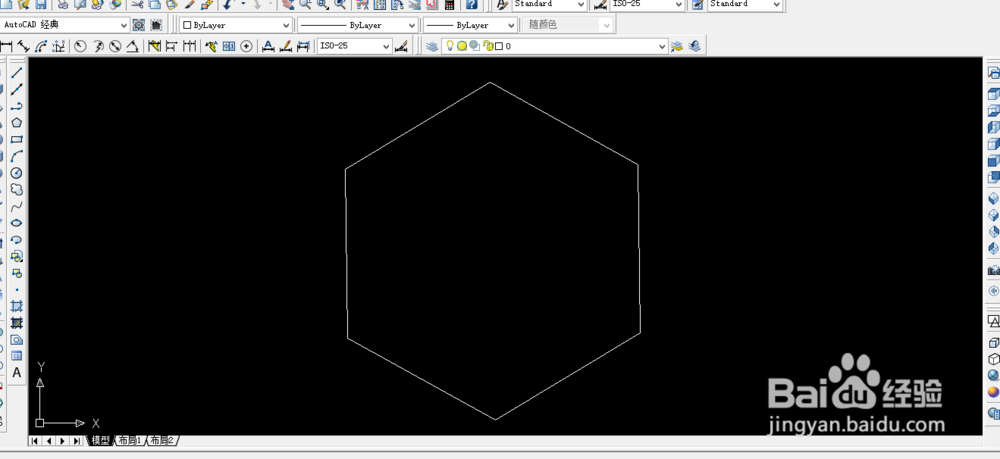The height and width of the screenshot is (459, 1000).
Task: Select the Polyline tool
Action: (x=17, y=106)
